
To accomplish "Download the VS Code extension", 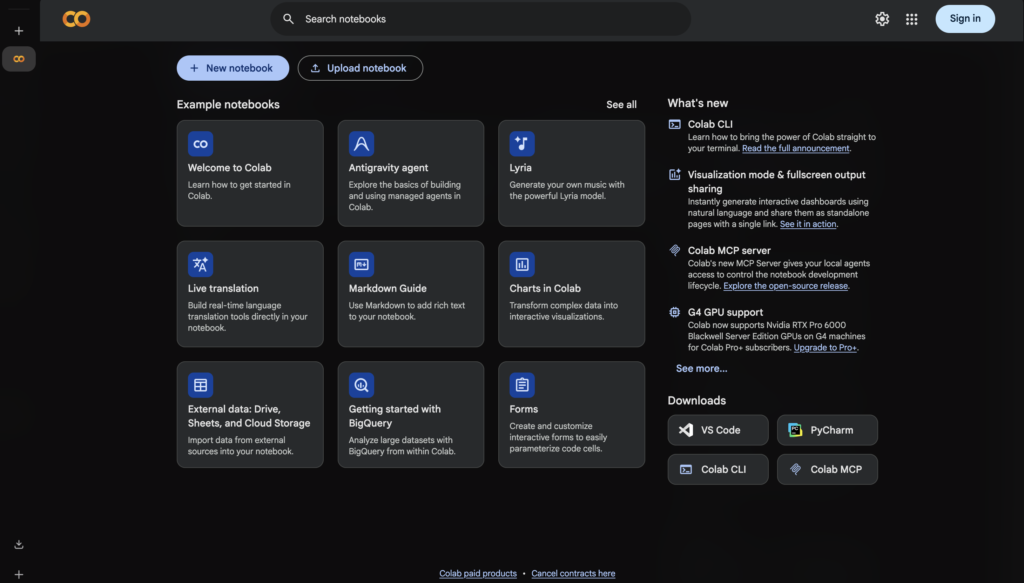I will tap(718, 430).
